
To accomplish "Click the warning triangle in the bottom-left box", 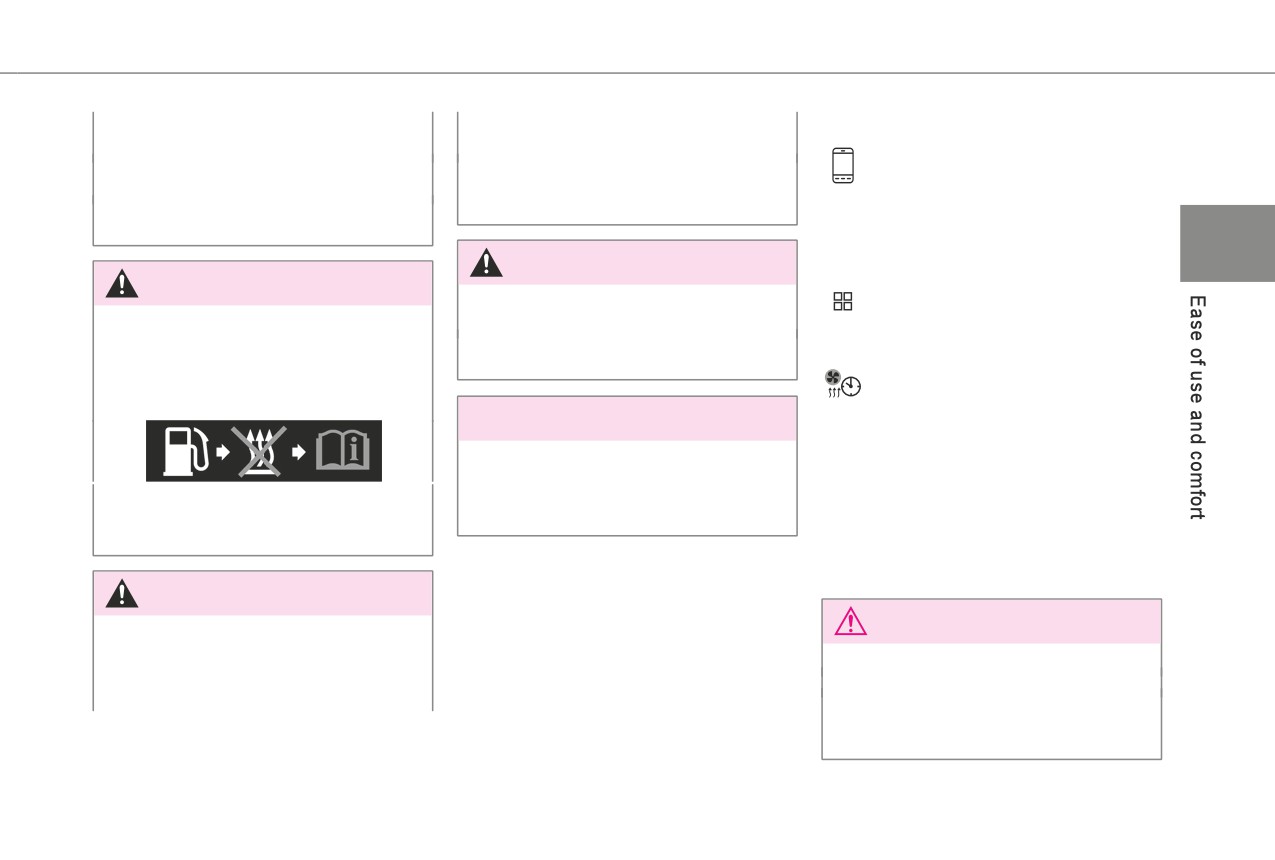I will (x=122, y=593).
